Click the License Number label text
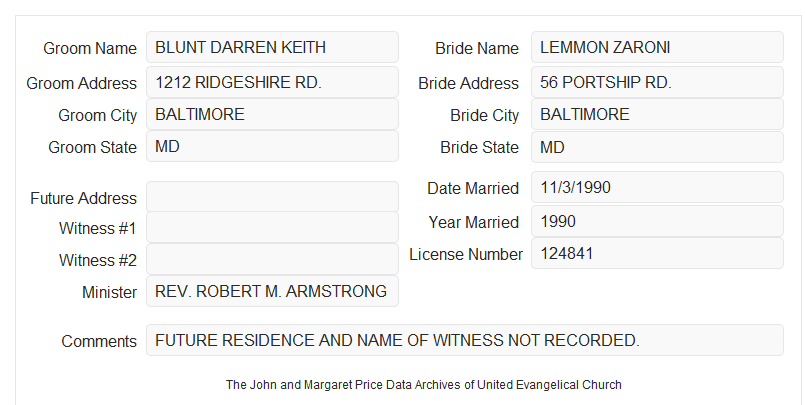Screen dimensions: 805x405 466,255
